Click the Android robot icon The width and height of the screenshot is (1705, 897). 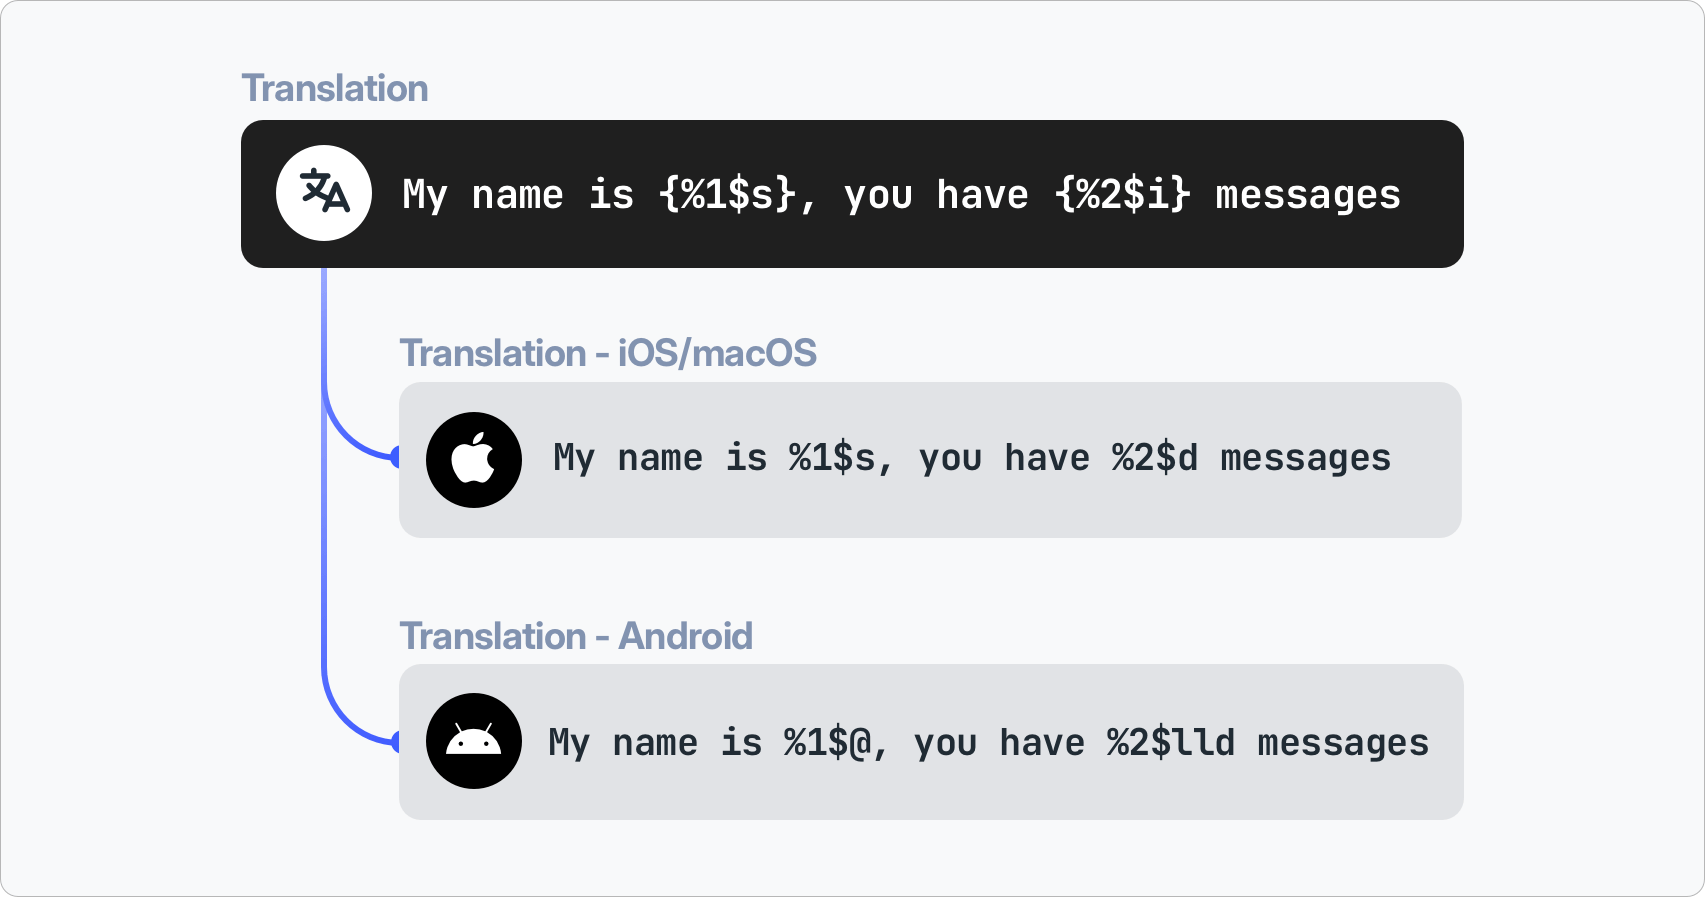point(474,741)
